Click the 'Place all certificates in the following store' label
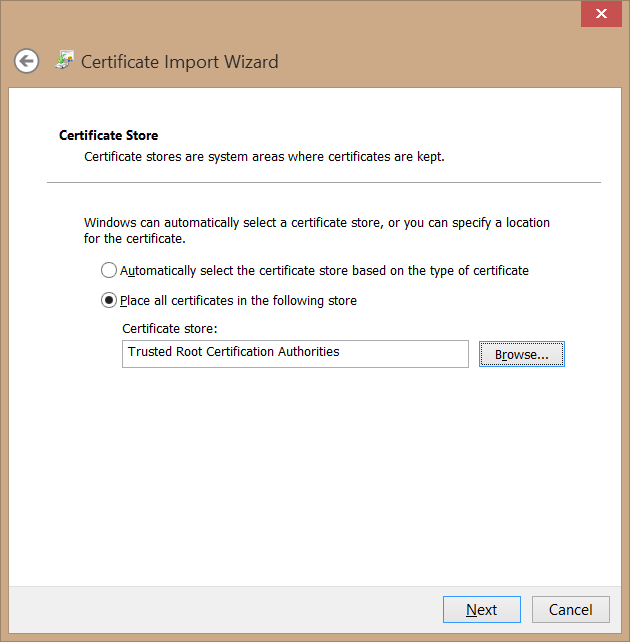Viewport: 630px width, 642px height. click(x=238, y=301)
